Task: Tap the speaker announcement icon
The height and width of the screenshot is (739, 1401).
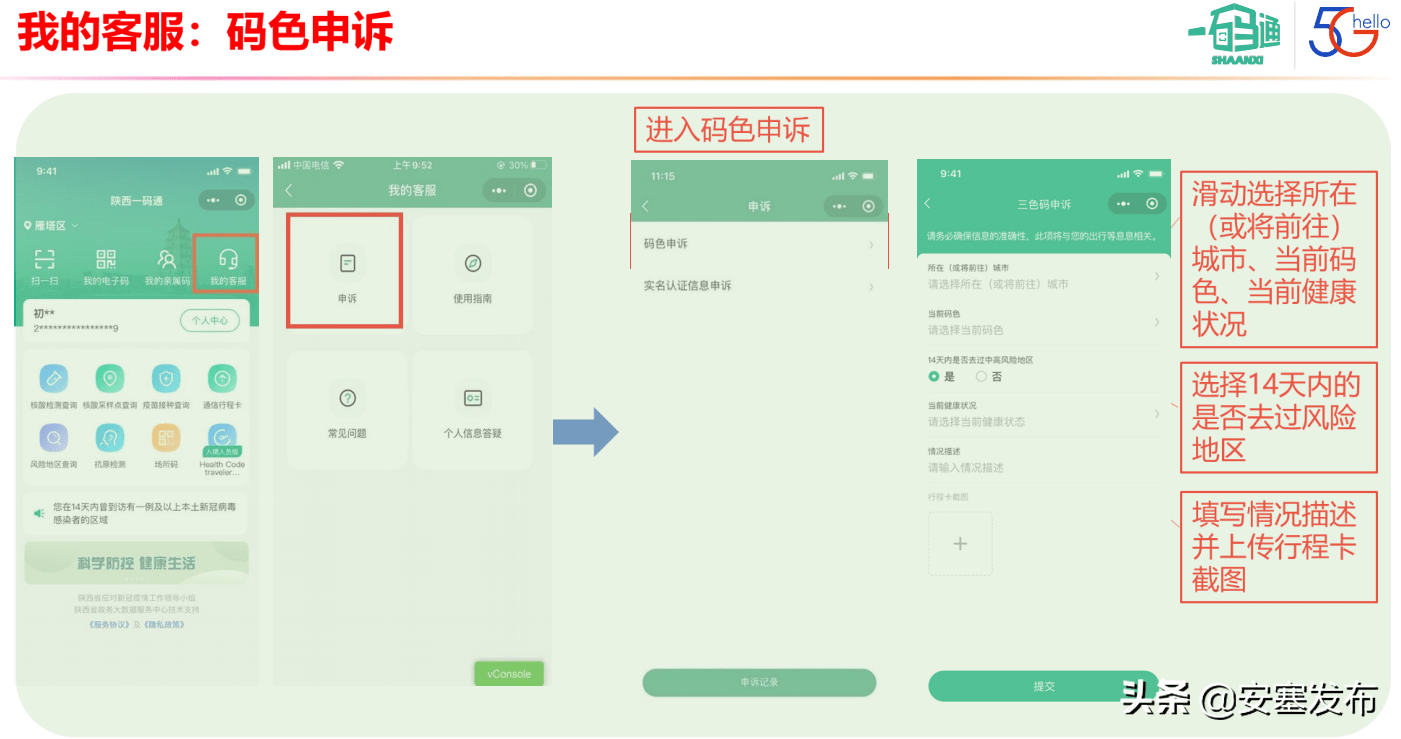Action: pos(39,513)
